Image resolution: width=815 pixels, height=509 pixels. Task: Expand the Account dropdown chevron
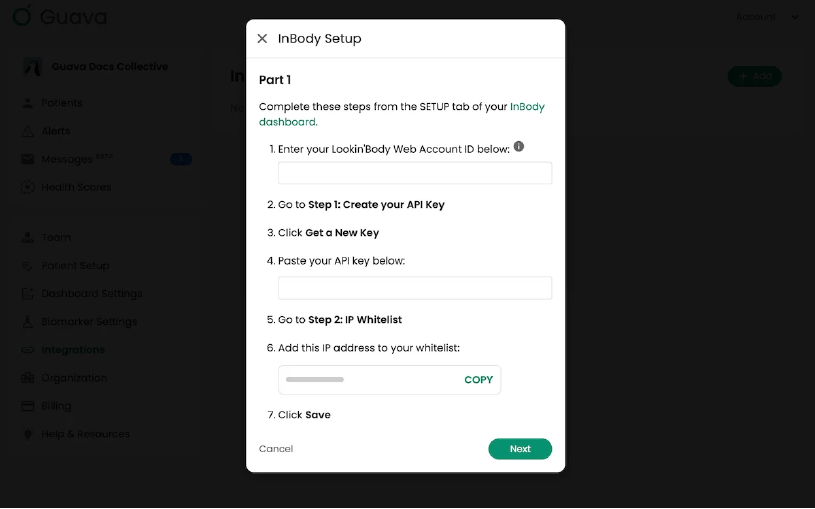(x=795, y=17)
